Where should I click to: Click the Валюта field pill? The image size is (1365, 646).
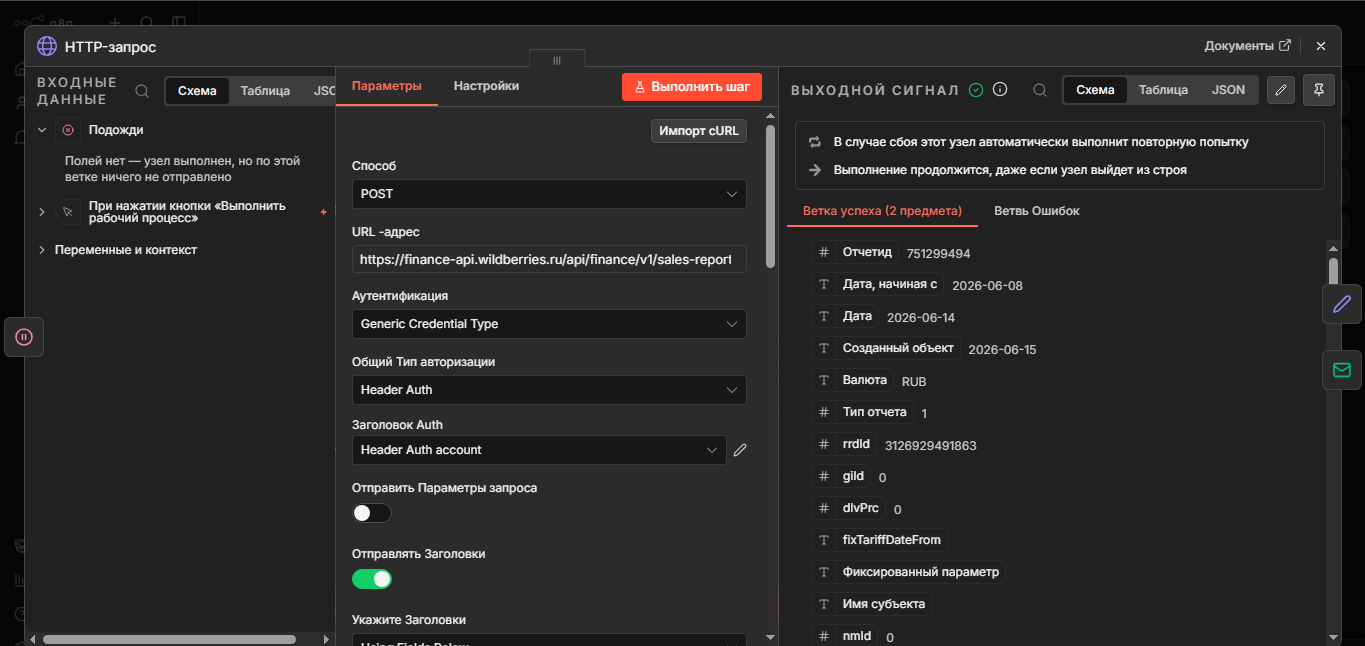click(853, 381)
